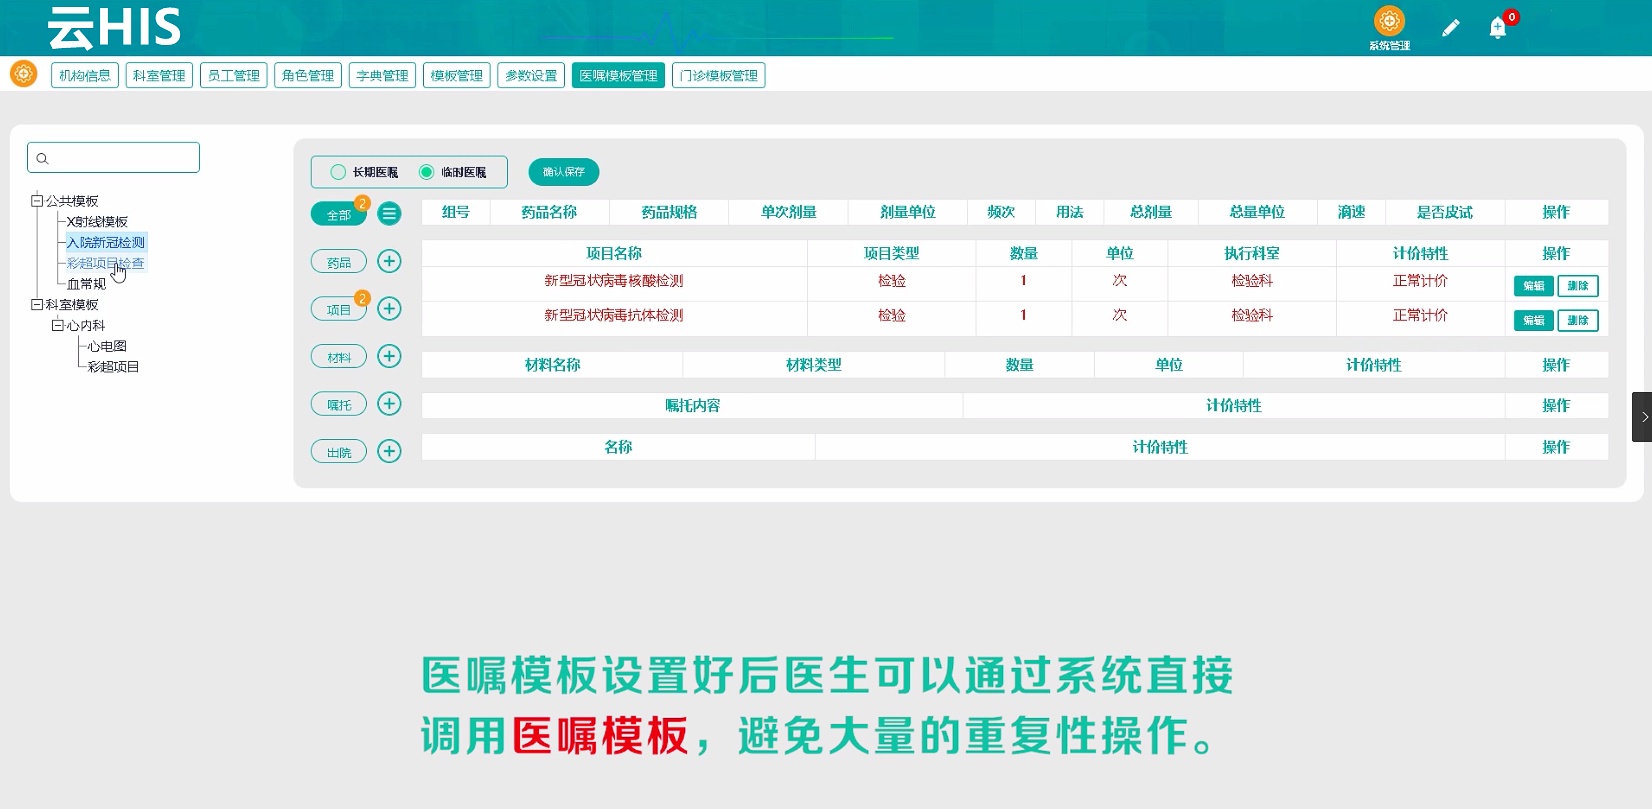Image resolution: width=1652 pixels, height=809 pixels.
Task: Click the search magnifier icon in tree panel
Action: tap(42, 158)
